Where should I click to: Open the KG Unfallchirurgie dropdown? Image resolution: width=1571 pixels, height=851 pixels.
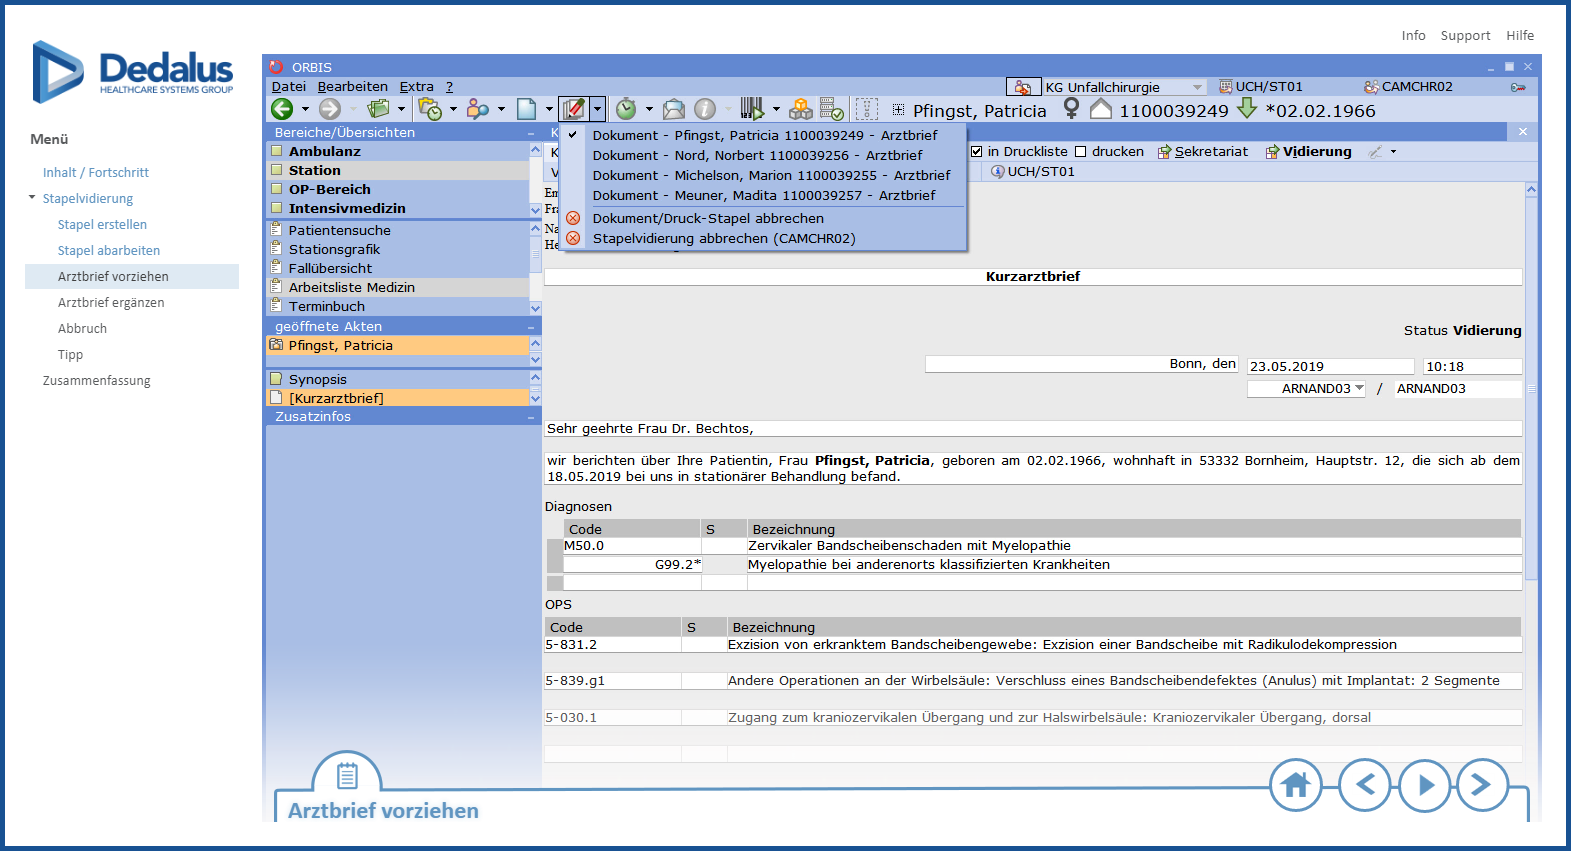pos(1197,87)
